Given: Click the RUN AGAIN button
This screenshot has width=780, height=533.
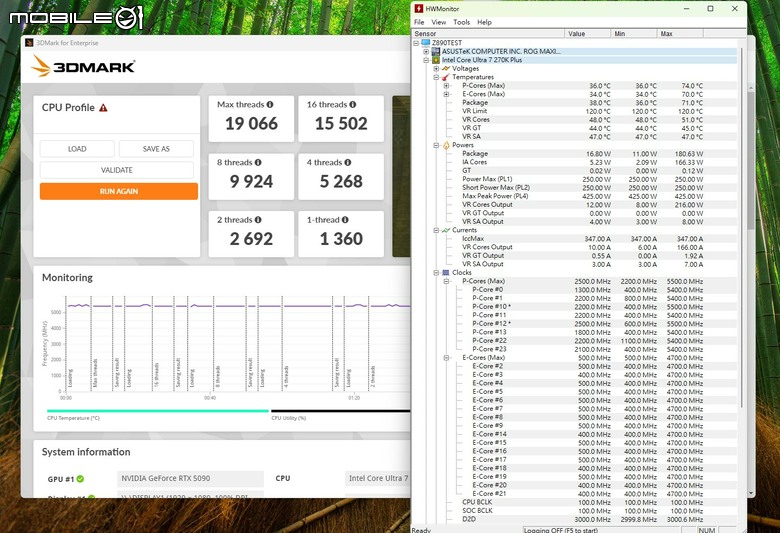Looking at the screenshot, I should pyautogui.click(x=119, y=191).
